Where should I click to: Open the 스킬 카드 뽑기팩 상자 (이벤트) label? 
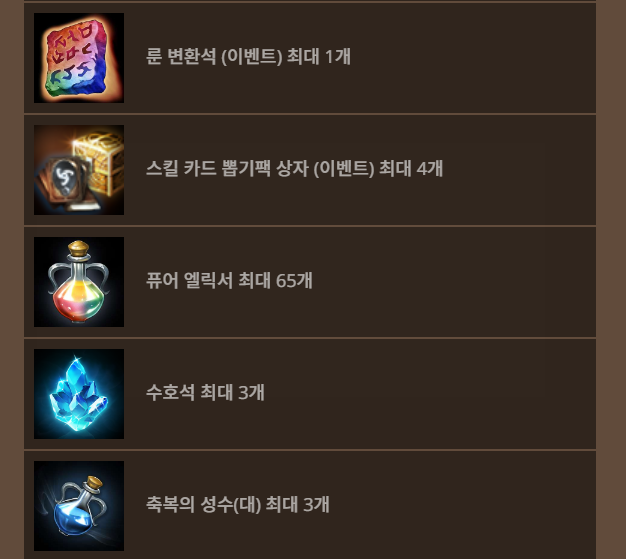tap(260, 168)
